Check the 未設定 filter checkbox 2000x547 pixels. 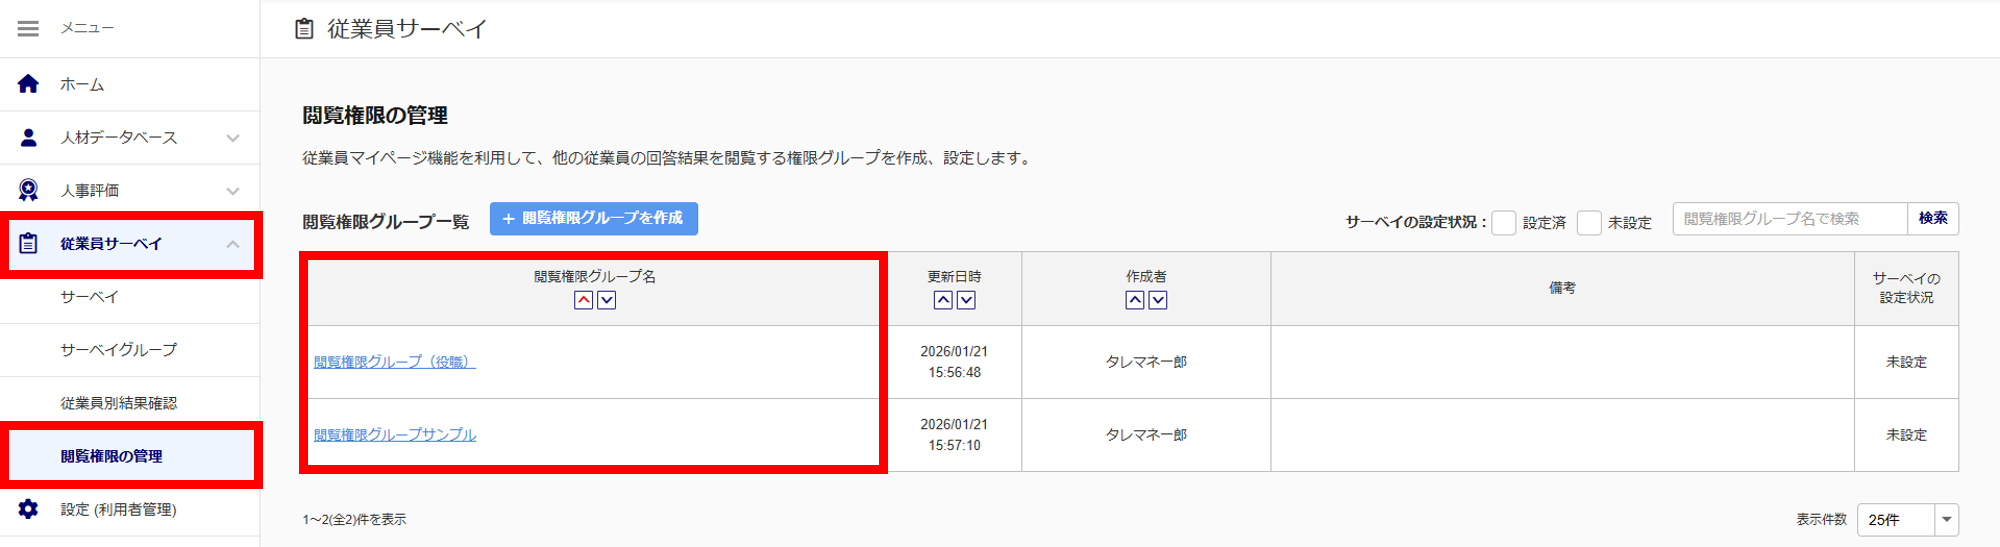[x=1588, y=222]
